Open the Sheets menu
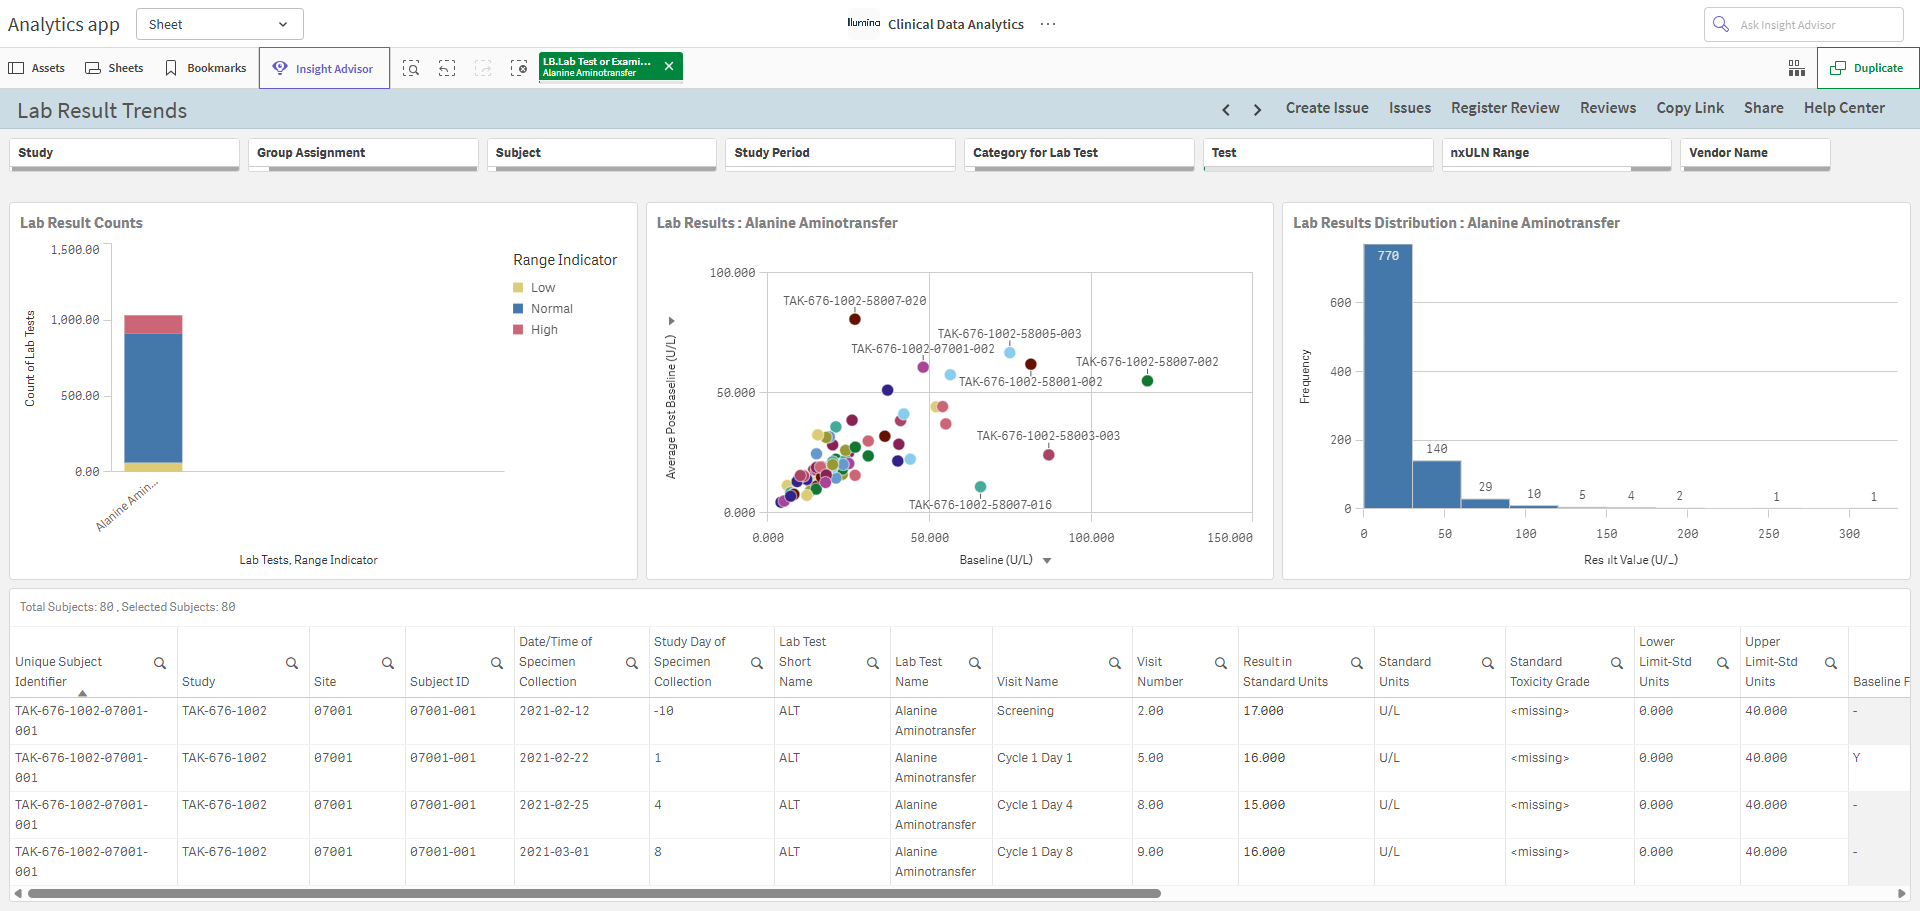 [114, 68]
